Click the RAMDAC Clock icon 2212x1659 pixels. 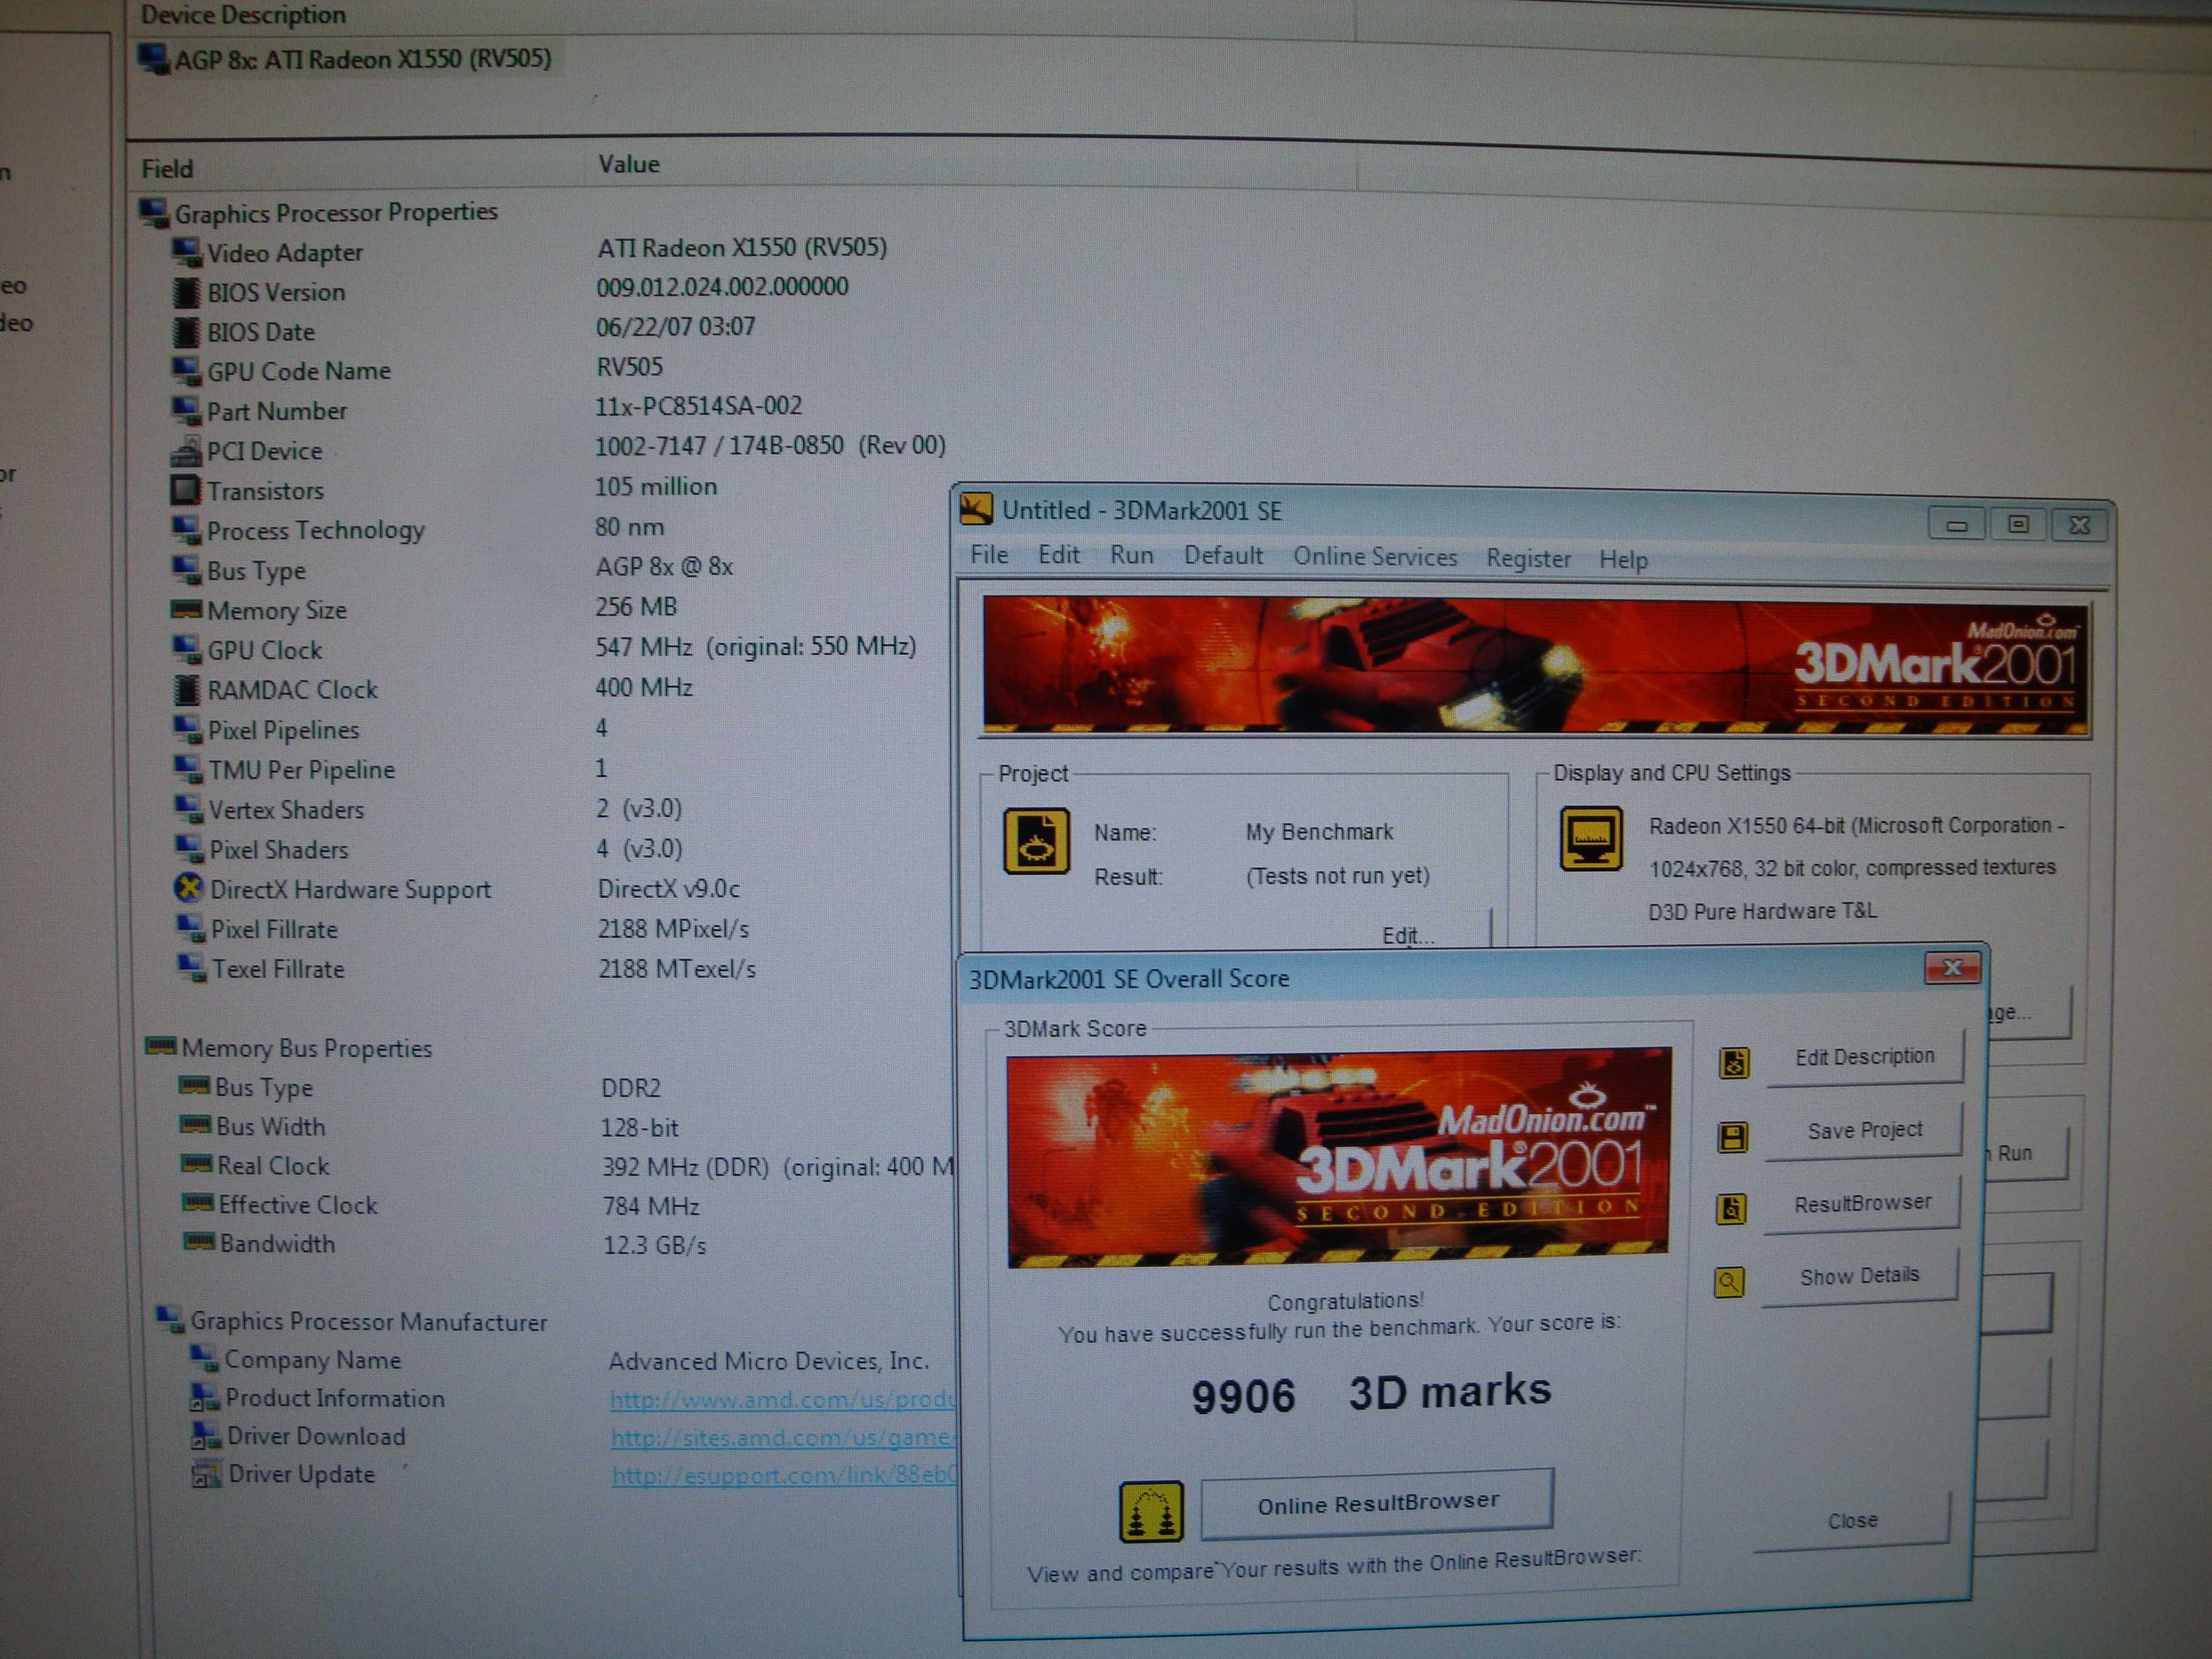[187, 689]
